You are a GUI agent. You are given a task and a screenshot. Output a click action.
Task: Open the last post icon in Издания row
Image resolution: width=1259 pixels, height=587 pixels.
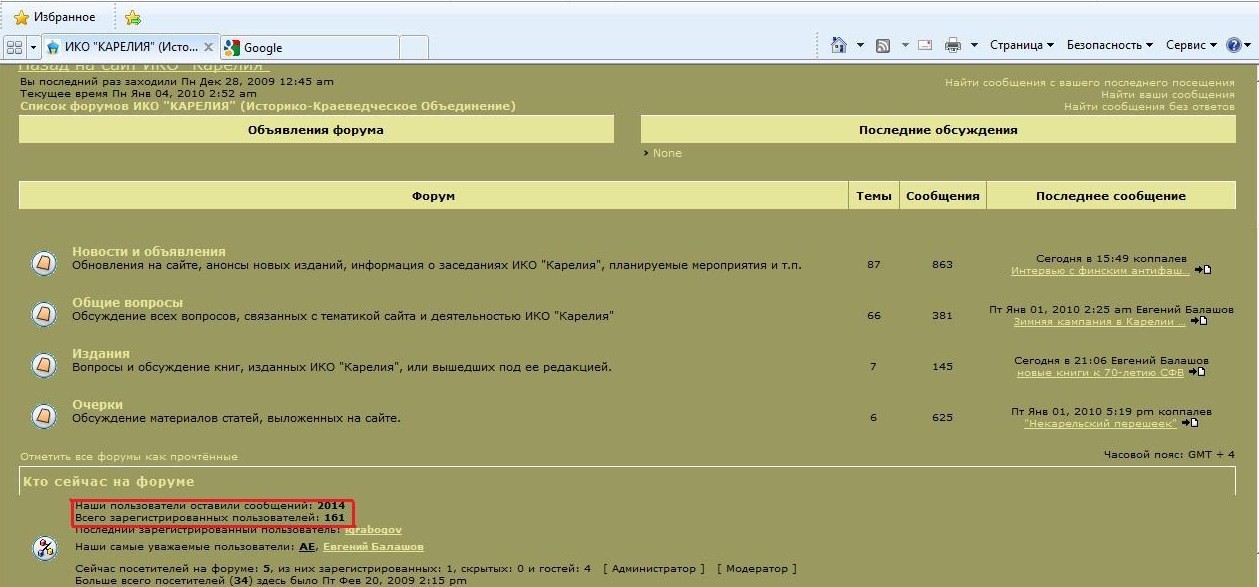1197,373
